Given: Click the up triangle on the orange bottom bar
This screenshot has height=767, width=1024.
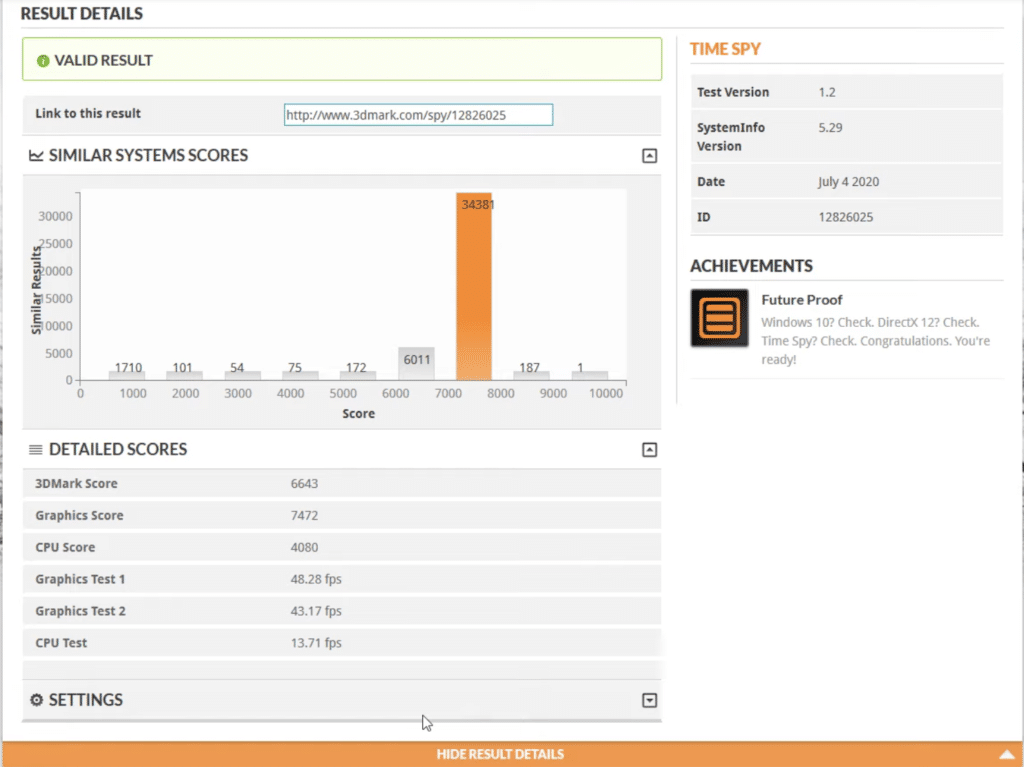Looking at the screenshot, I should click(x=1006, y=754).
